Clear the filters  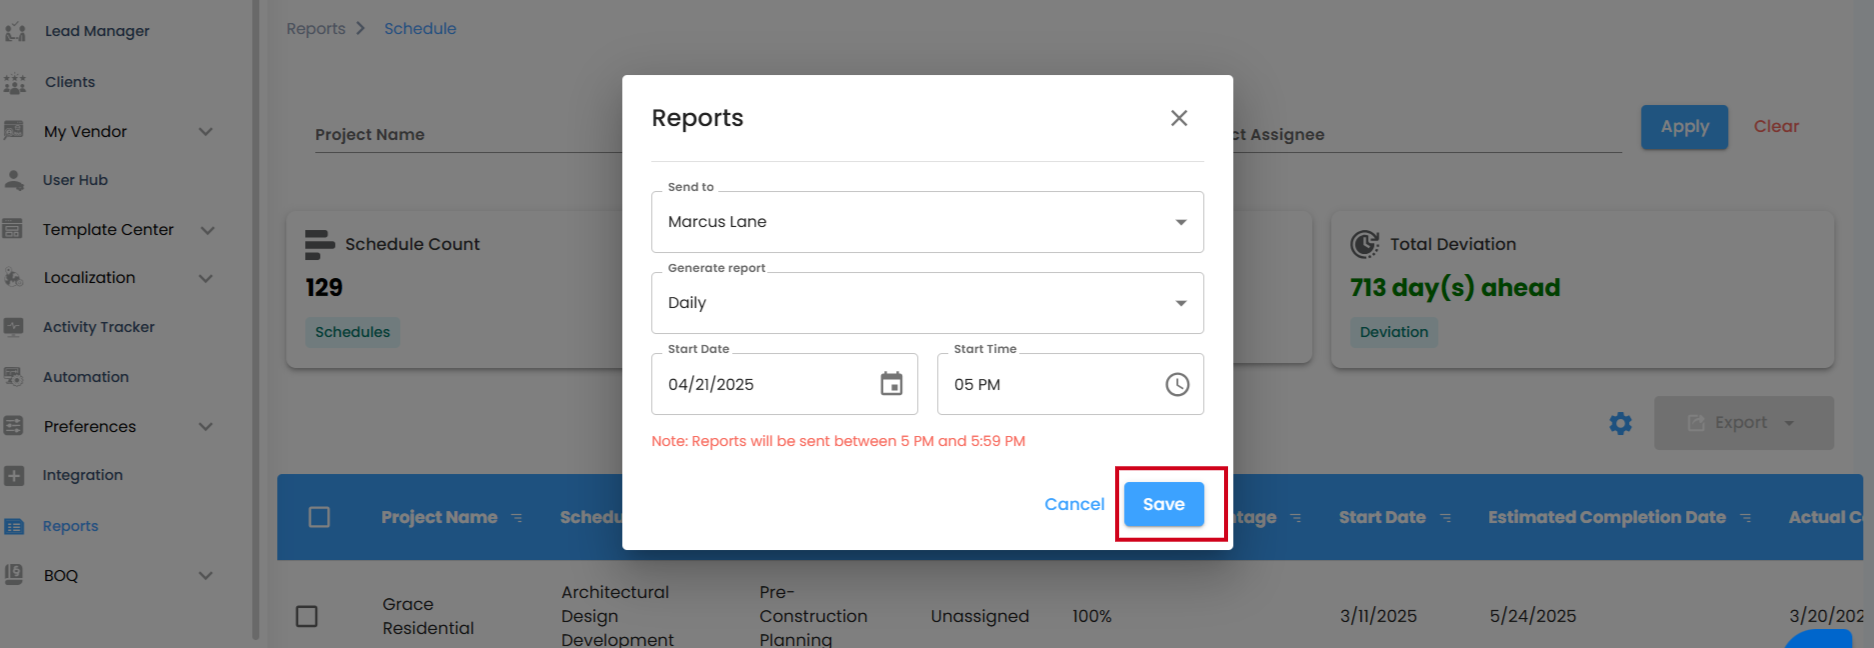click(1776, 126)
